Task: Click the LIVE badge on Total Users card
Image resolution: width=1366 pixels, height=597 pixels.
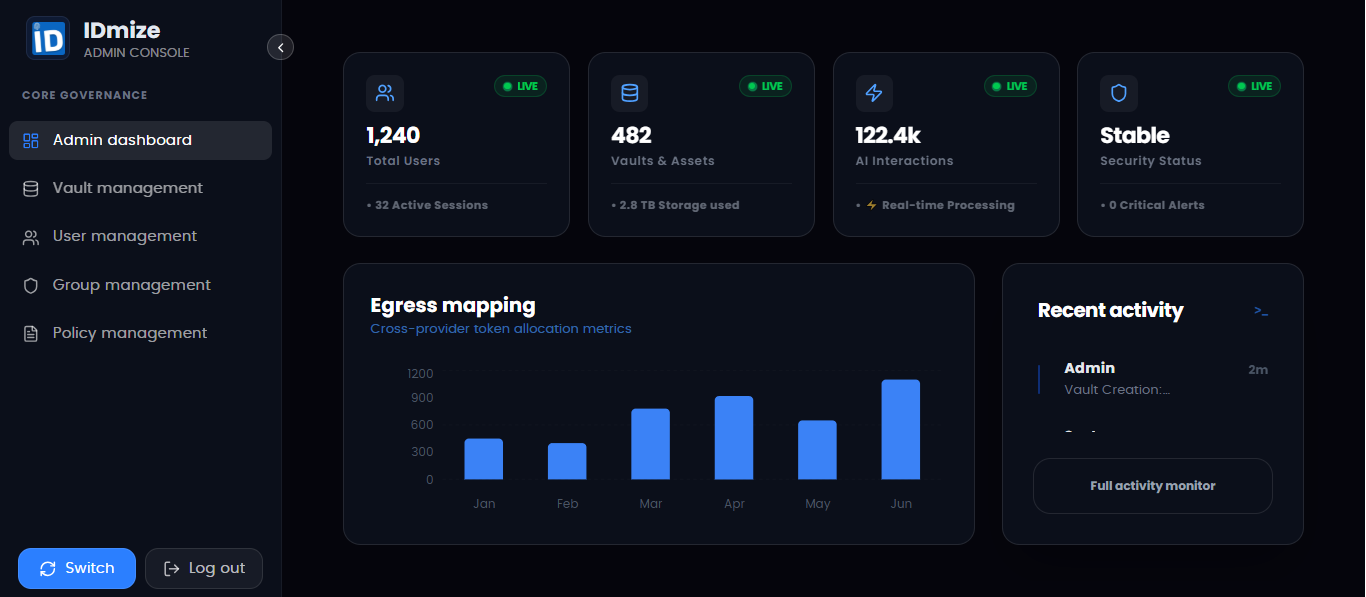Action: (520, 86)
